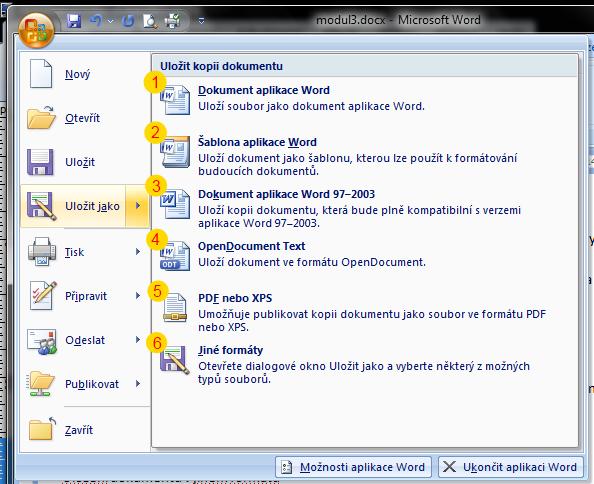Click the Dokument aplikace Word file icon
This screenshot has height=484, width=594.
tap(175, 99)
